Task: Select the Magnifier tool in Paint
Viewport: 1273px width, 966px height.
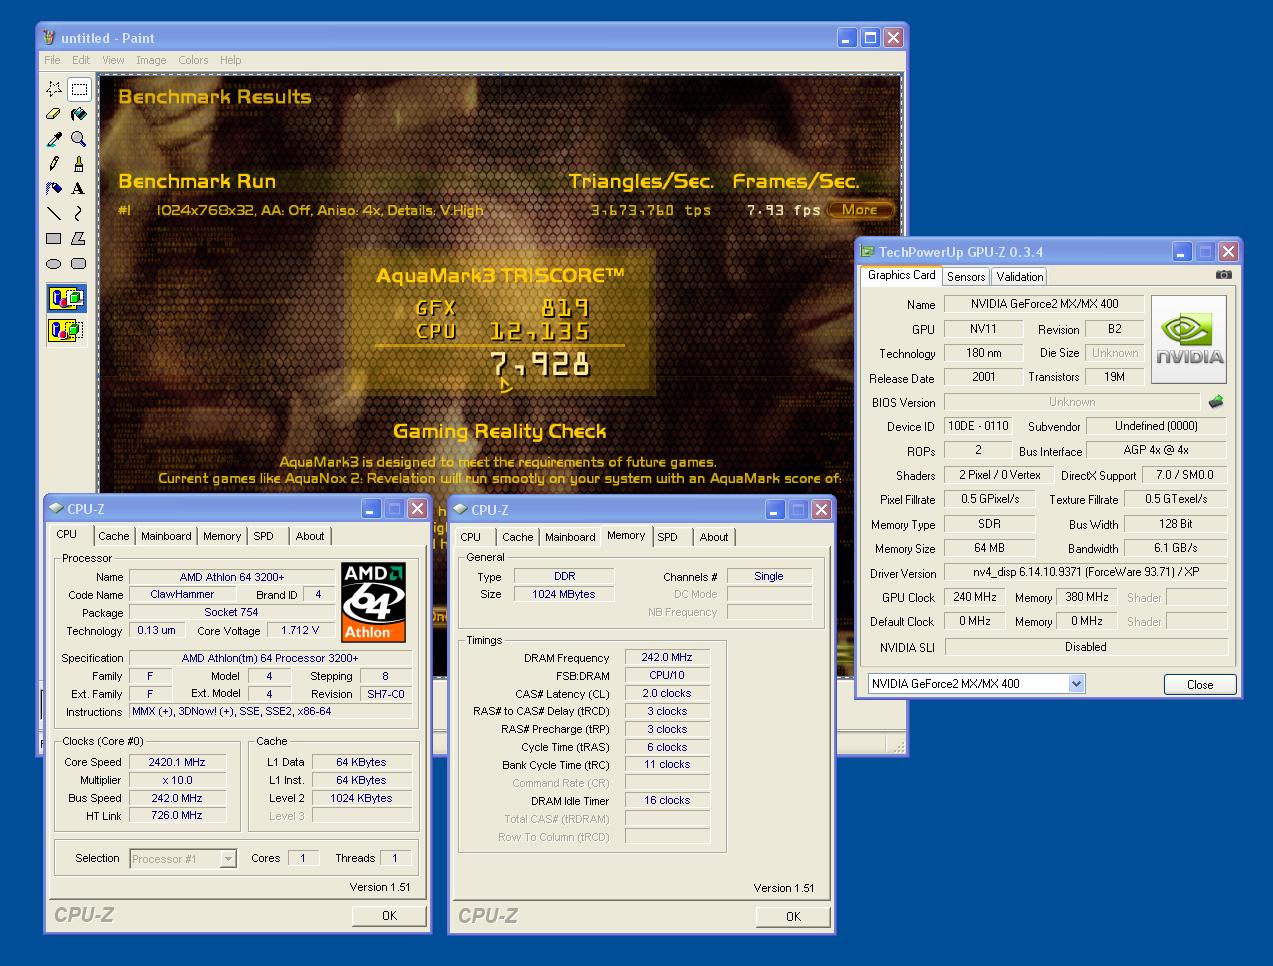Action: pos(79,139)
